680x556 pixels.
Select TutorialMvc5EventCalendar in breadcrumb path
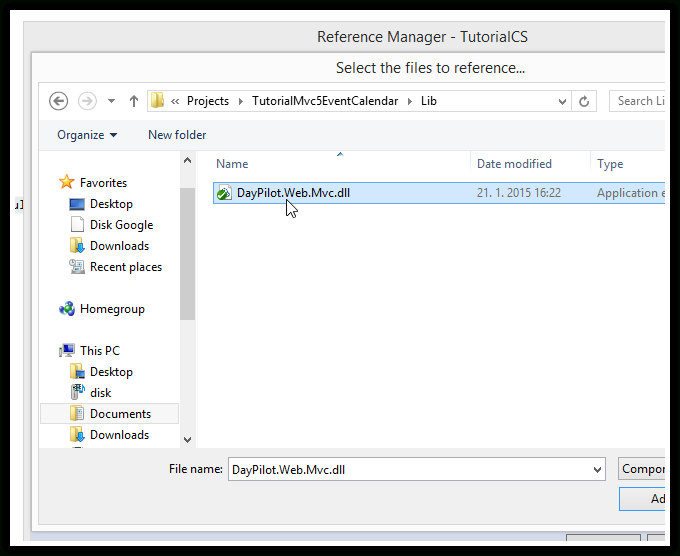[x=325, y=101]
